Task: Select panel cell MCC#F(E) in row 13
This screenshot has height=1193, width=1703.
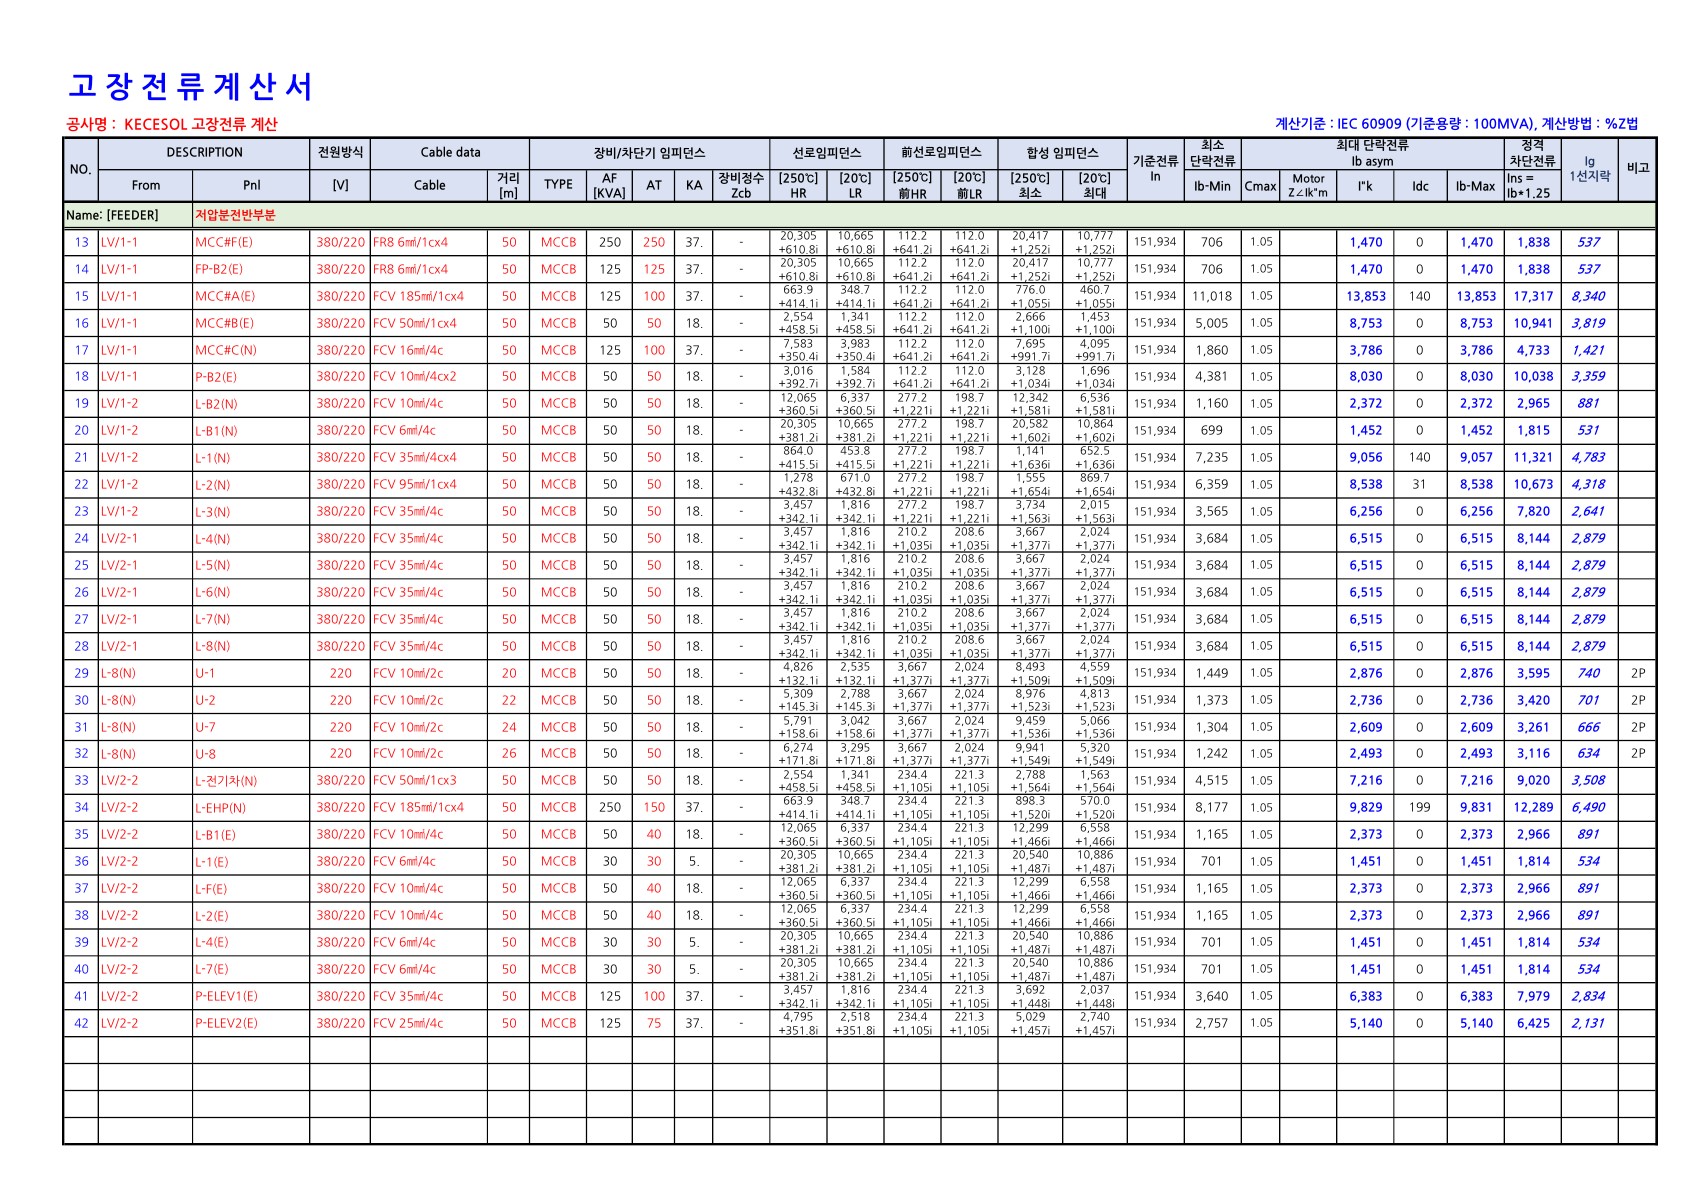Action: click(224, 242)
